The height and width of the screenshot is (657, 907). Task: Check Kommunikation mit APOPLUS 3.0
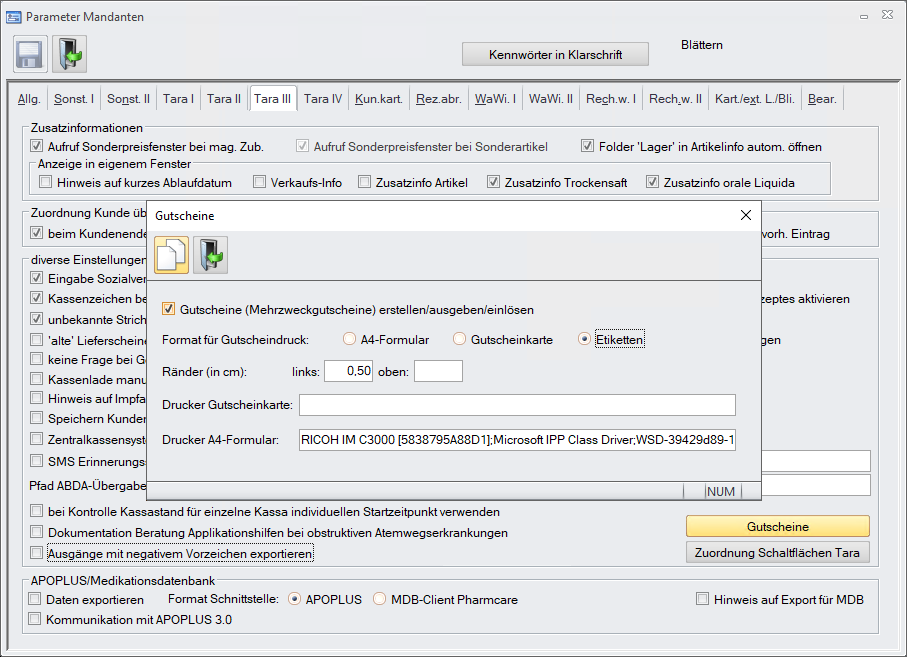37,619
